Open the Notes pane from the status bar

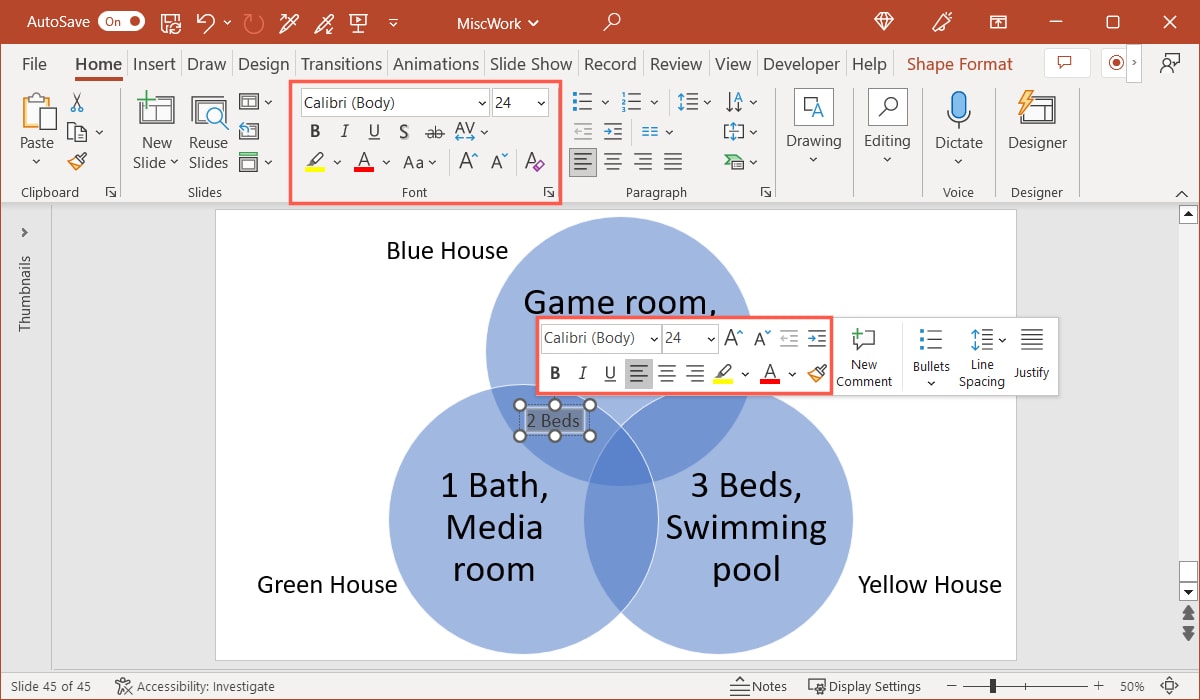(759, 686)
